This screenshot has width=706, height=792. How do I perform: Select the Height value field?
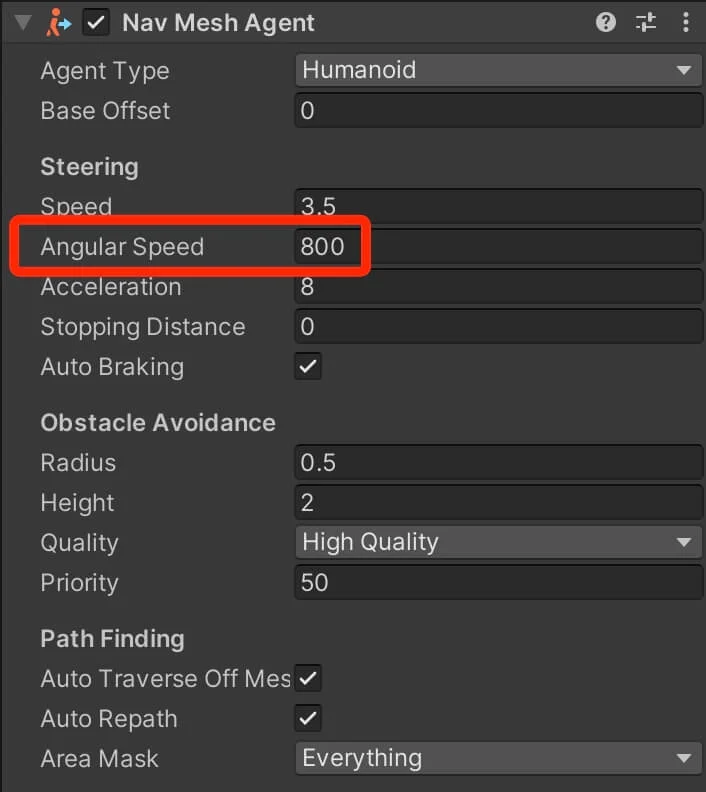pos(498,502)
